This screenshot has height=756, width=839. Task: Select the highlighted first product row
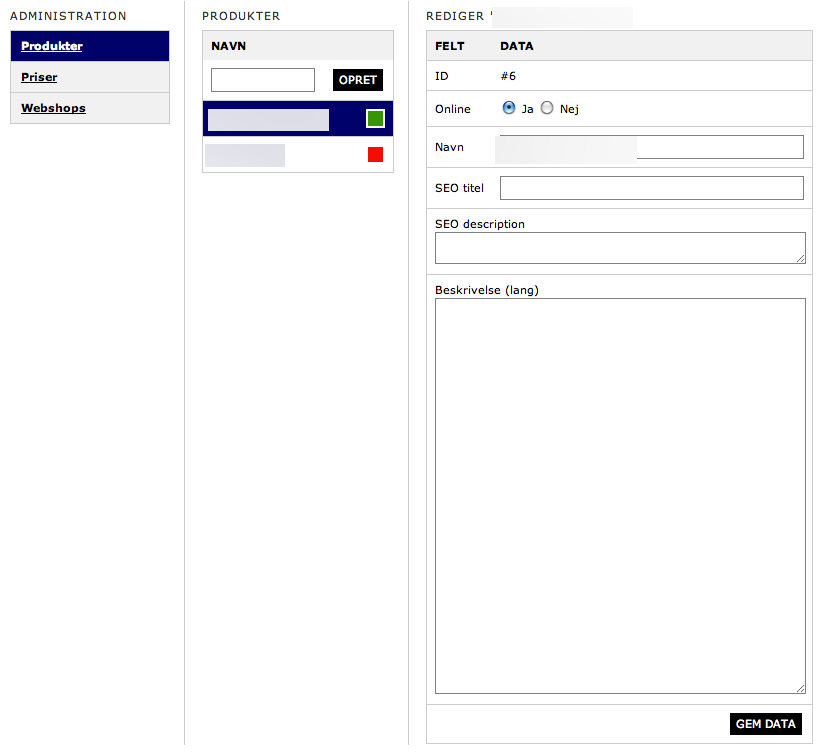[268, 120]
